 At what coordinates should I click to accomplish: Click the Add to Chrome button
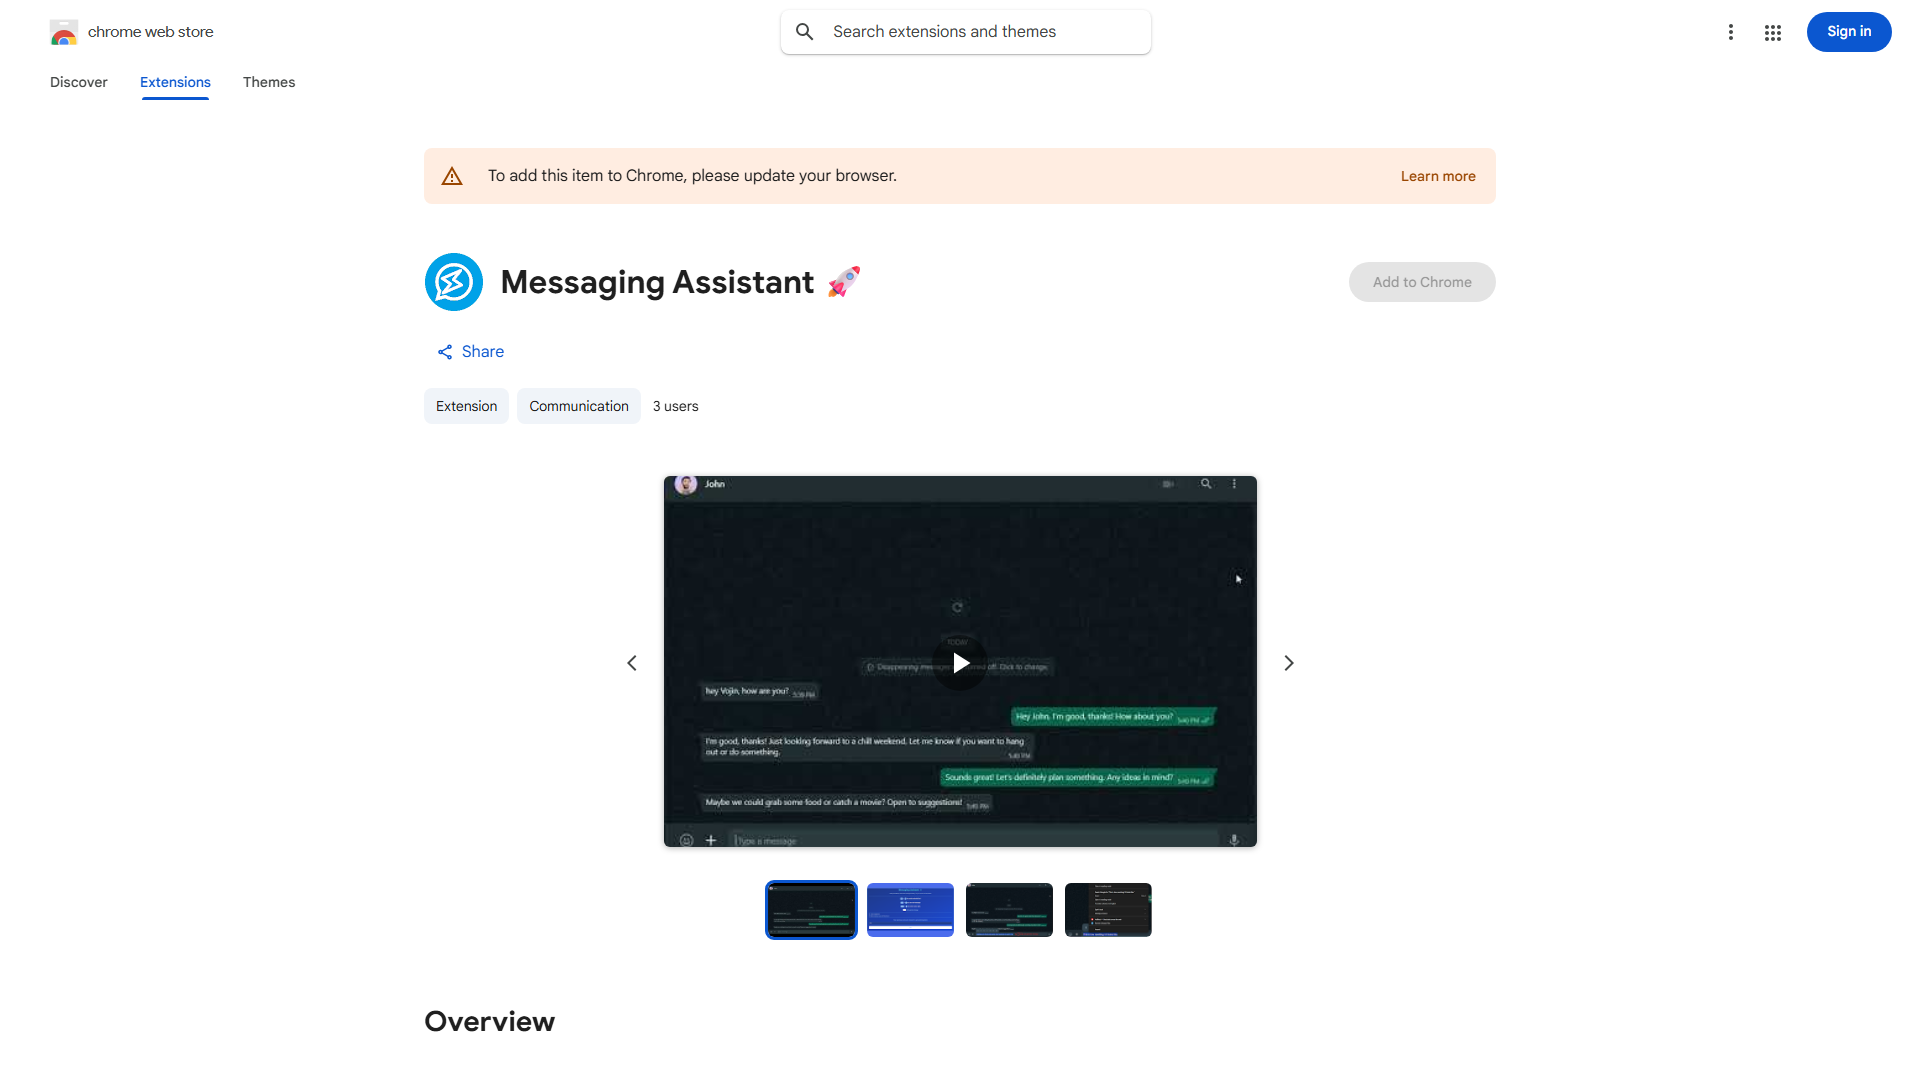[x=1421, y=282]
